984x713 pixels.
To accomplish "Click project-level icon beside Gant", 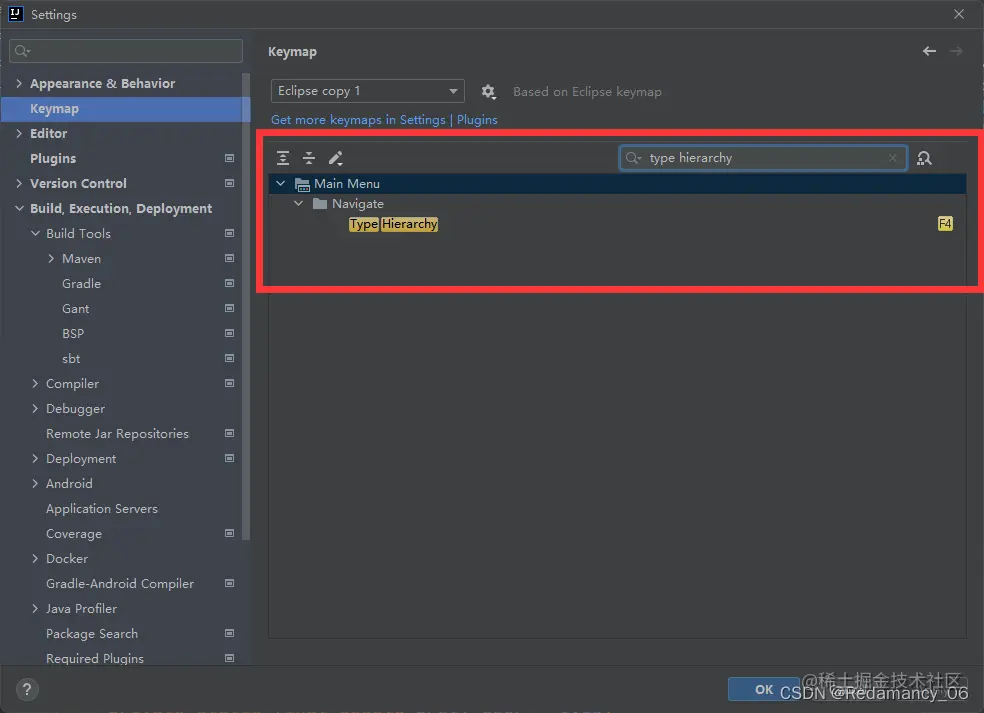I will click(x=230, y=309).
